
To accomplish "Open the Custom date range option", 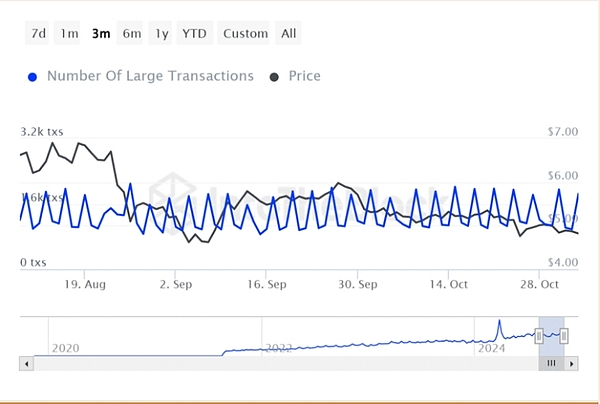I will pyautogui.click(x=244, y=33).
